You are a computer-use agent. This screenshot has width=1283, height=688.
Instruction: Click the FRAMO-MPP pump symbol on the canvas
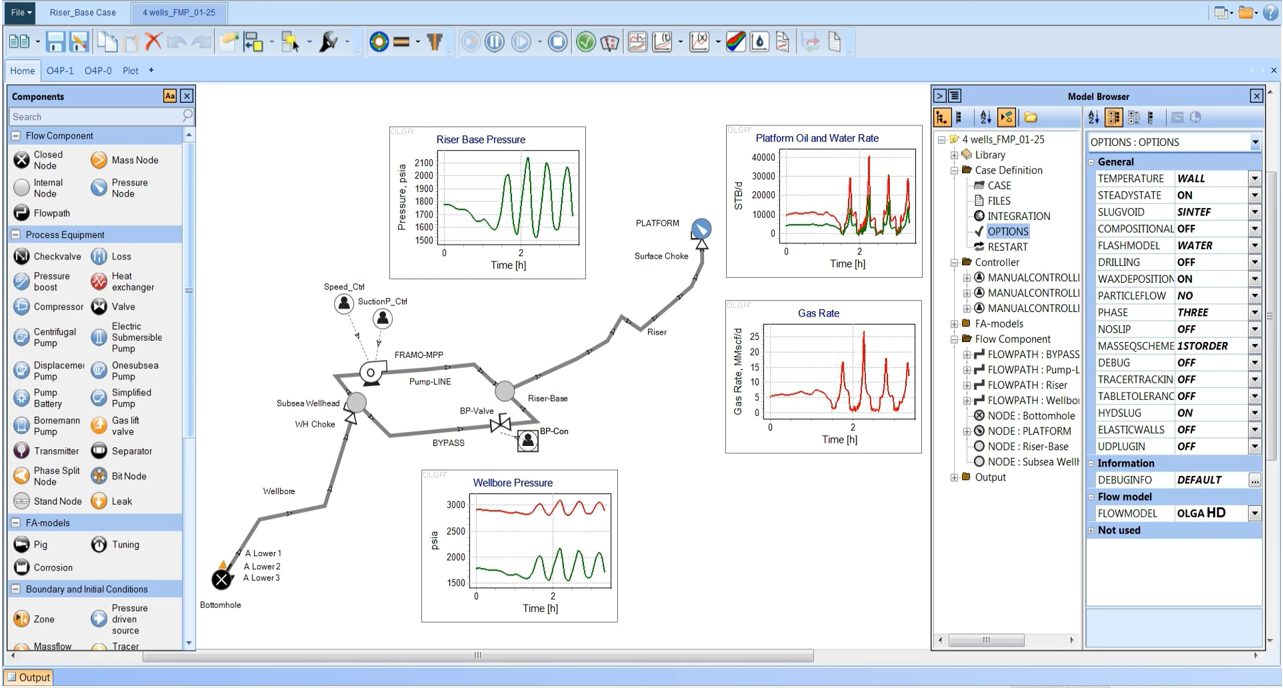coord(370,374)
